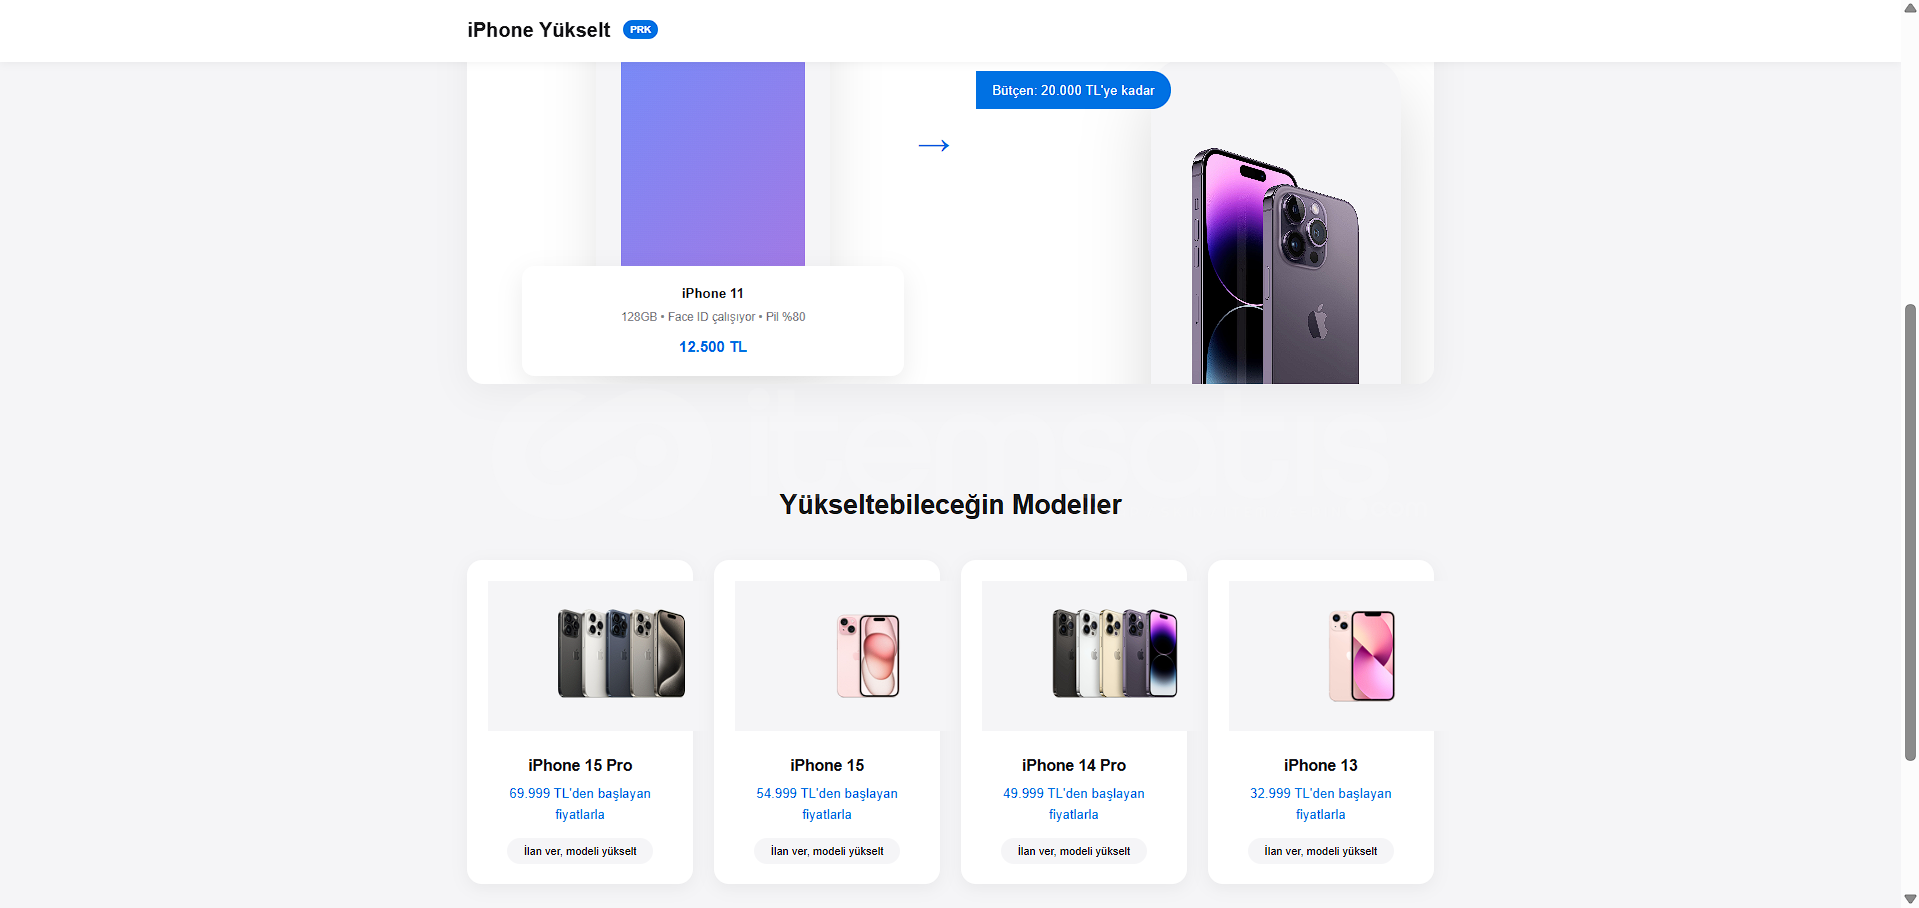Click the iPhone 14 Pro lineup image
This screenshot has width=1919, height=908.
(1115, 654)
